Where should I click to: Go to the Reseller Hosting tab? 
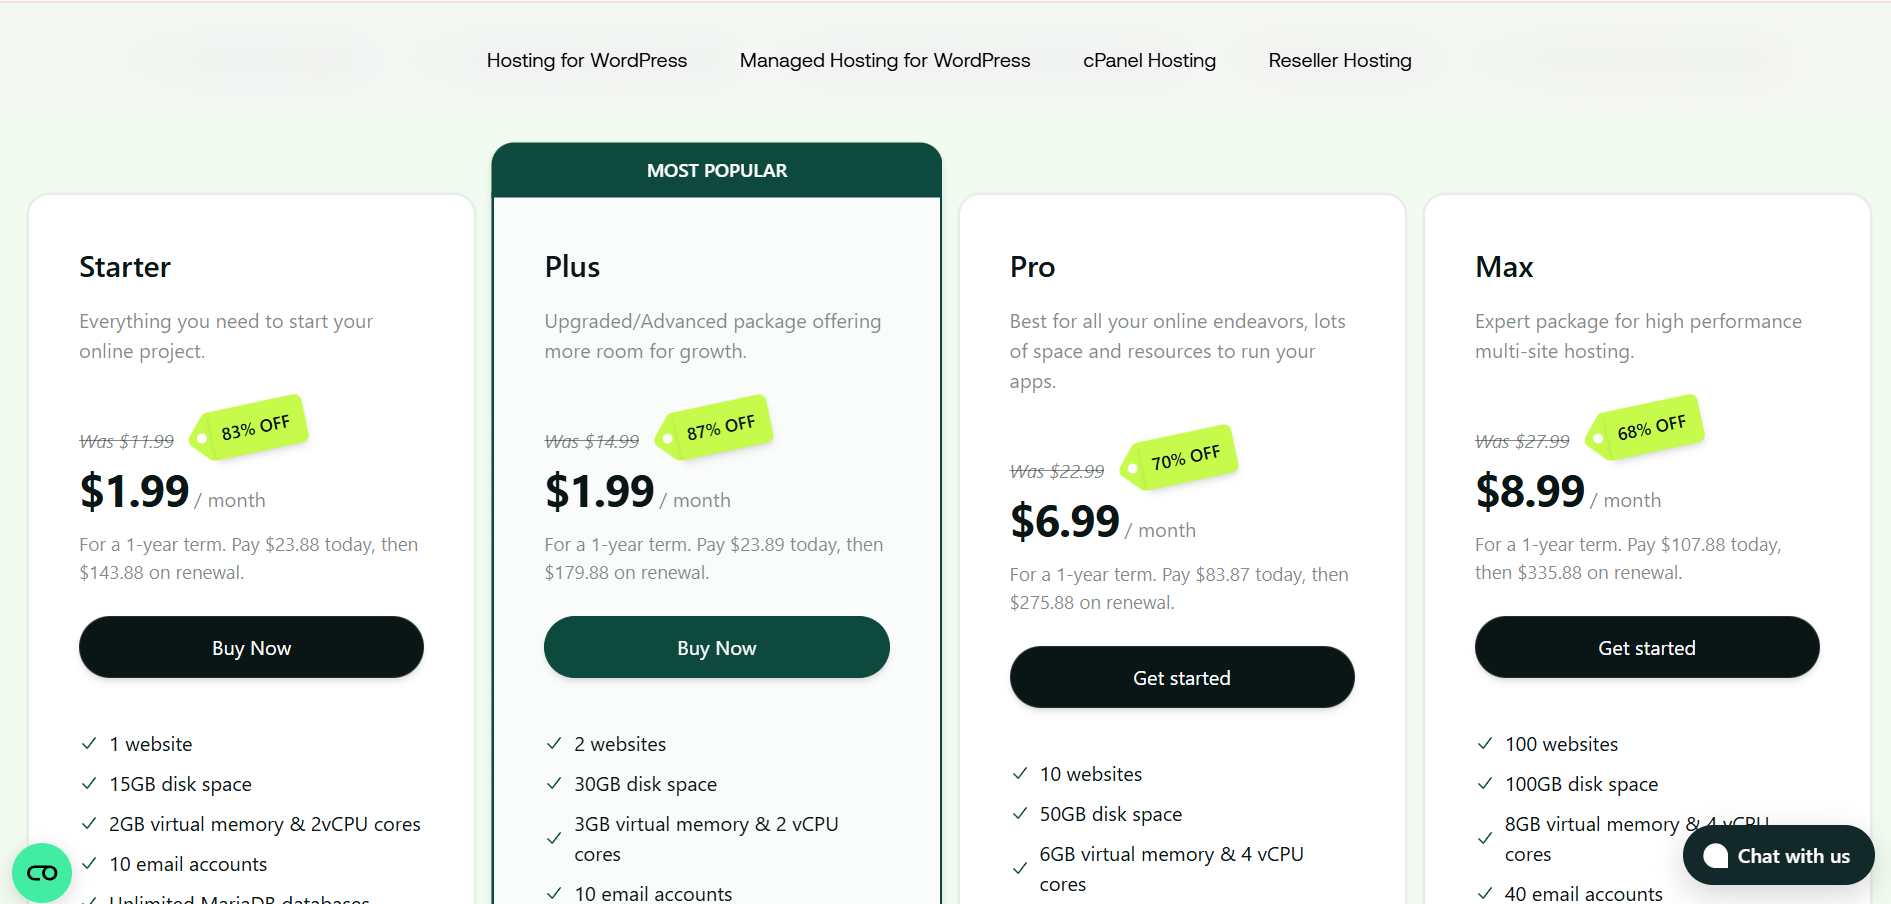click(x=1340, y=60)
